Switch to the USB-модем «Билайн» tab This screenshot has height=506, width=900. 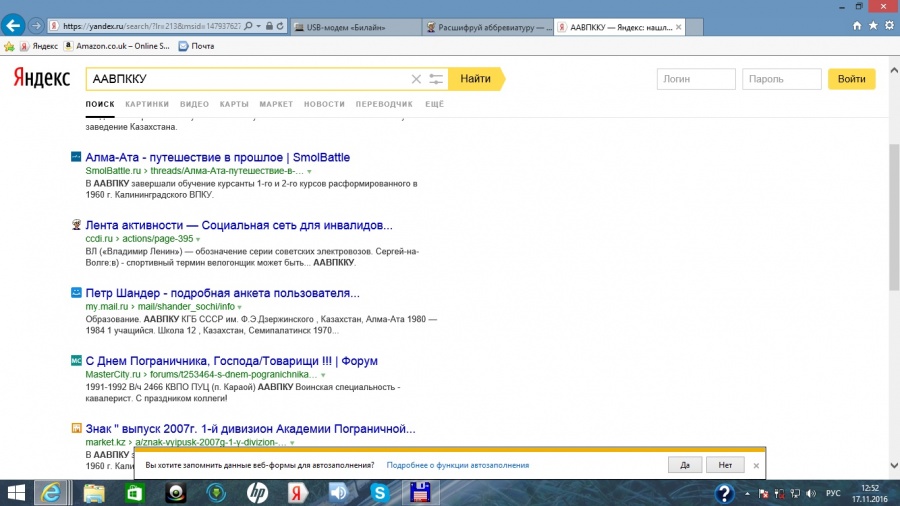(x=355, y=27)
